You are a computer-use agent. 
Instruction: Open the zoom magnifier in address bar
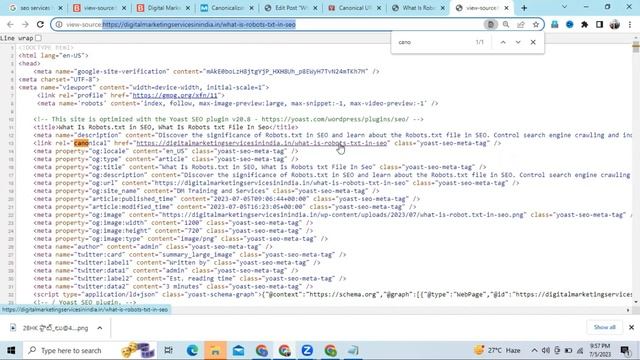coord(506,24)
